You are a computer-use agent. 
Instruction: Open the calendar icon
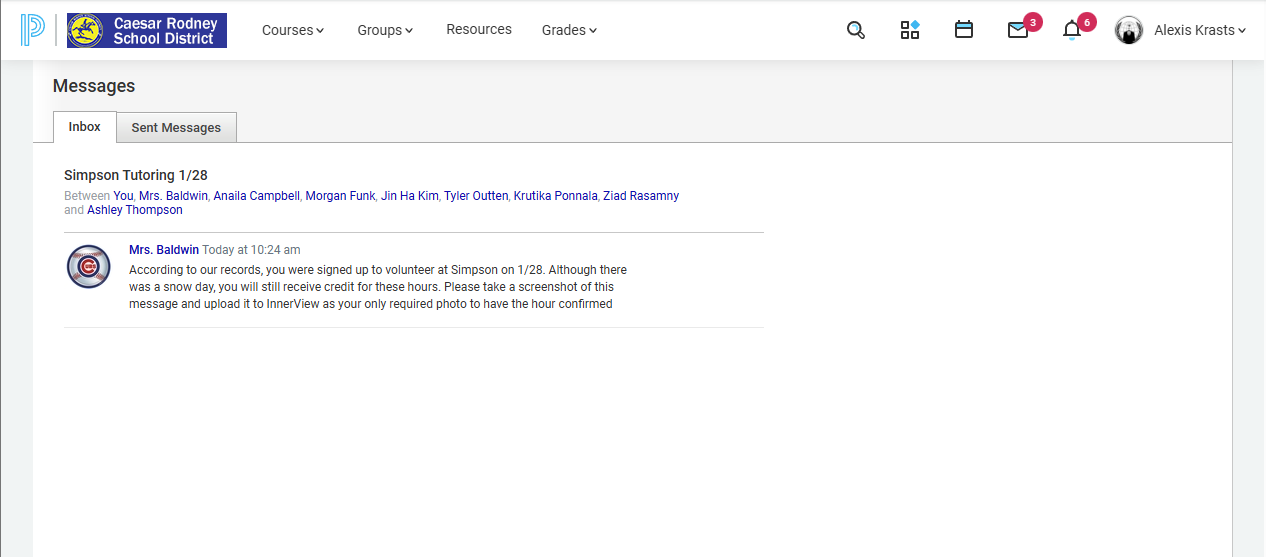pyautogui.click(x=964, y=30)
